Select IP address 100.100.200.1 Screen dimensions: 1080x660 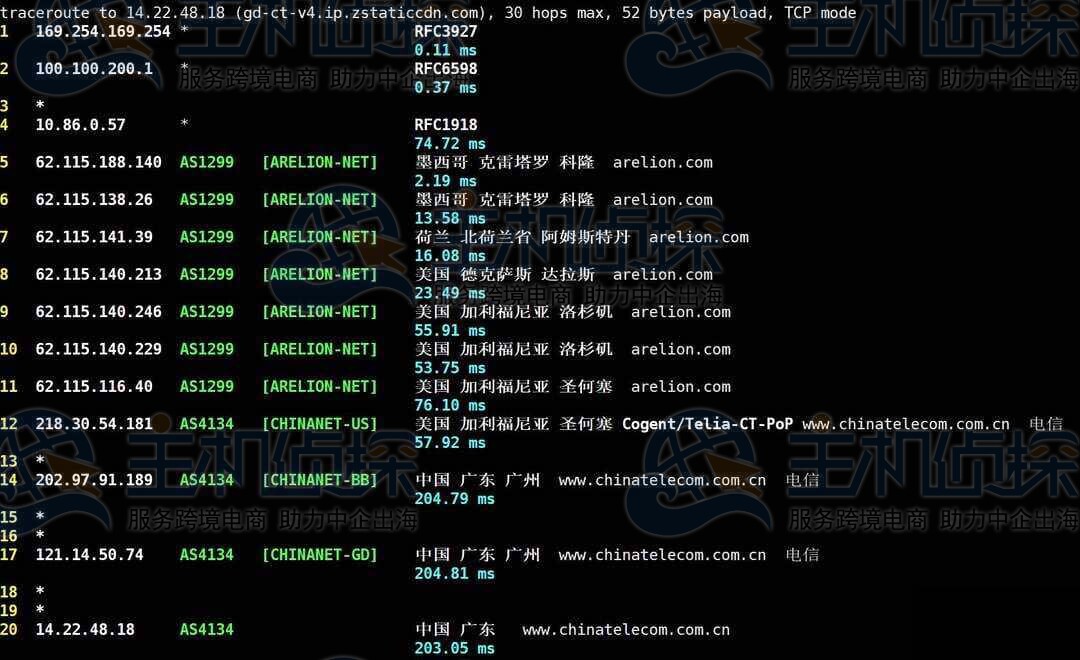(x=94, y=69)
